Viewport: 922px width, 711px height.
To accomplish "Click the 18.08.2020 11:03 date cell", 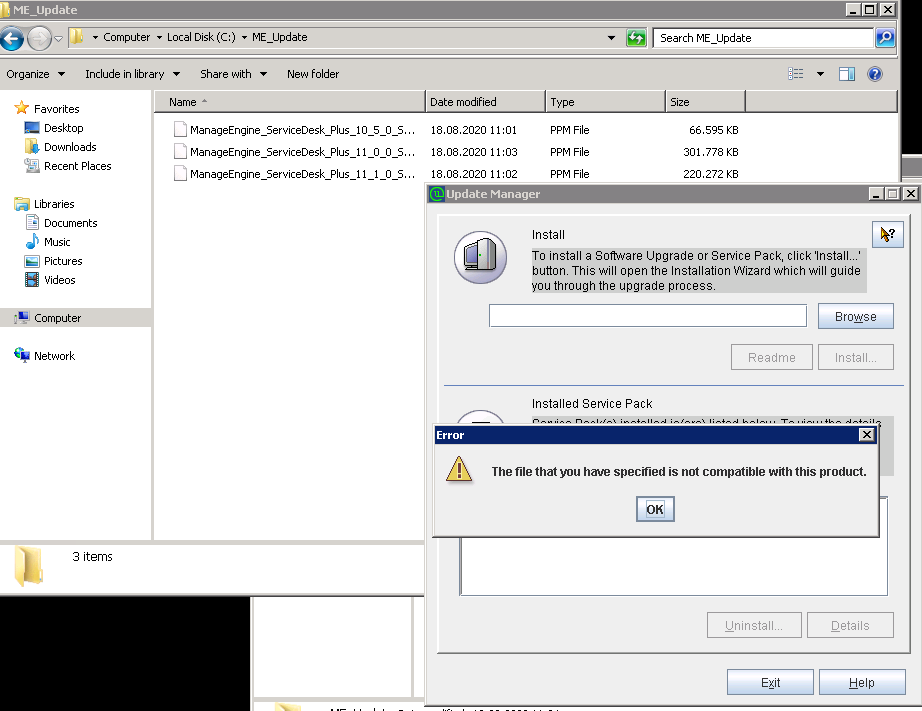I will point(474,152).
